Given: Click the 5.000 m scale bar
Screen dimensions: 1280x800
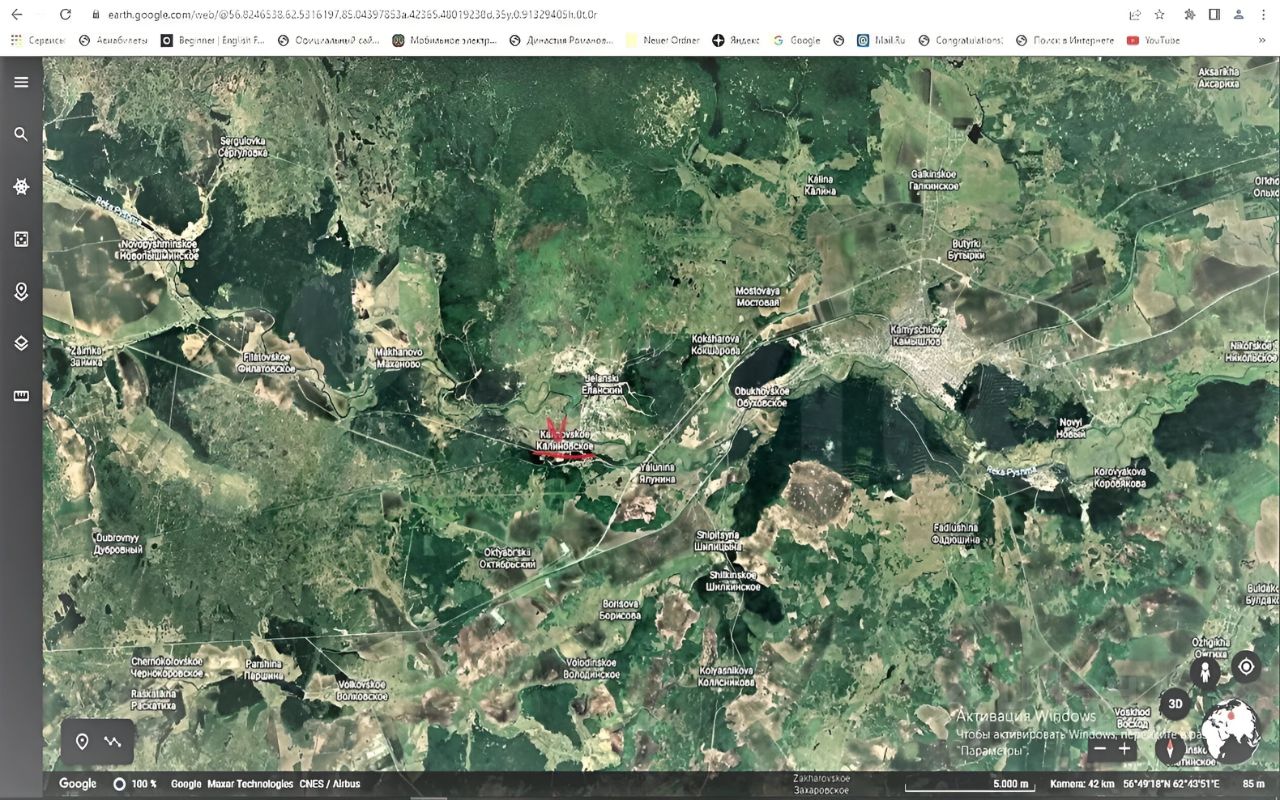Looking at the screenshot, I should coord(968,785).
